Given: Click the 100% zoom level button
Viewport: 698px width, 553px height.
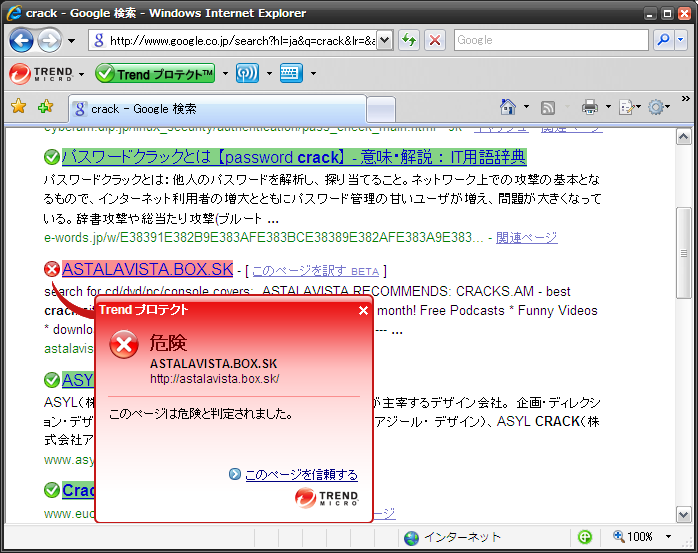Looking at the screenshot, I should pos(633,537).
